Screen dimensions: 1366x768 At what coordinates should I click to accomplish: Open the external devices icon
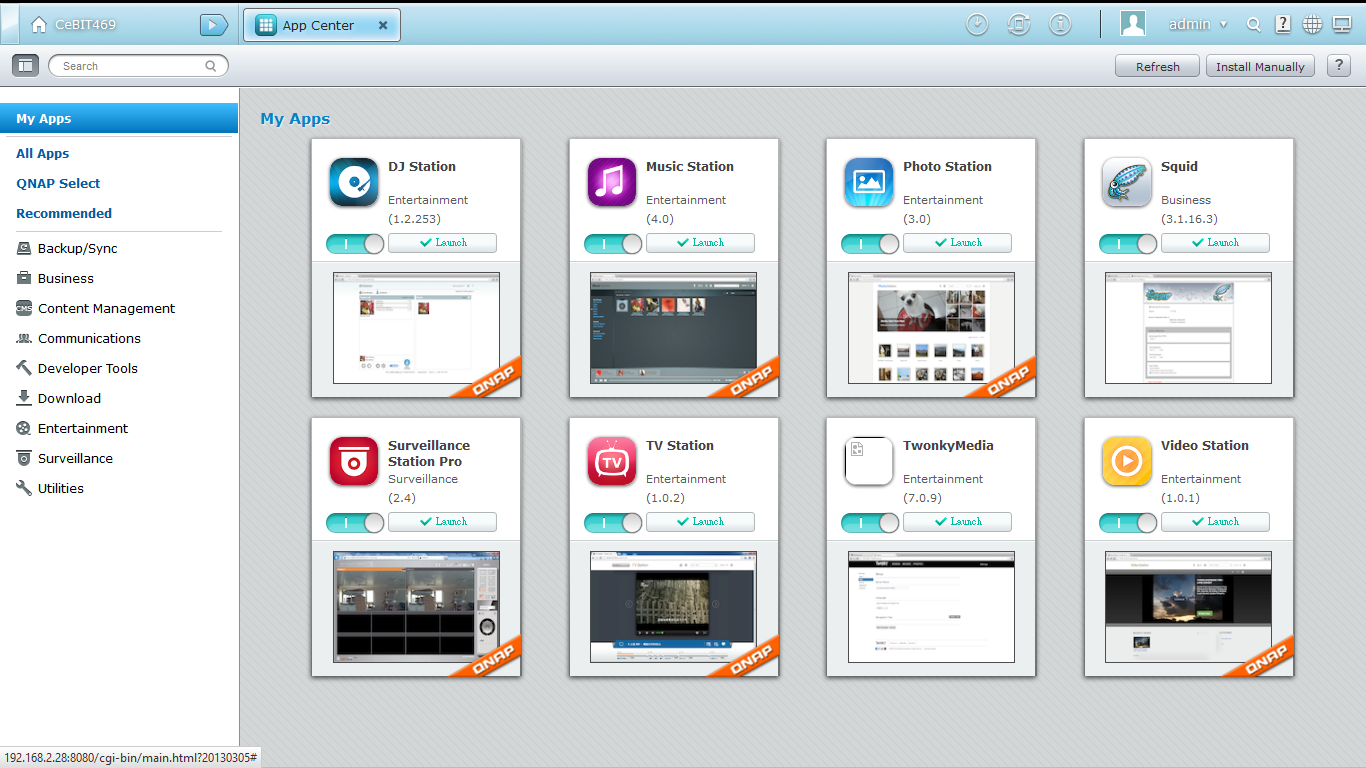(x=1019, y=25)
